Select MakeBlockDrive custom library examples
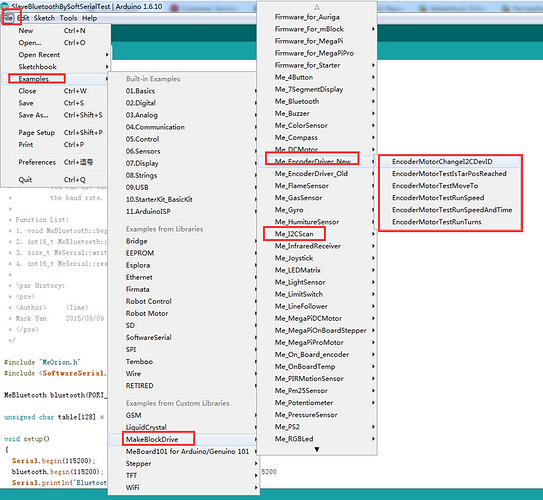543x500 pixels. (x=184, y=439)
